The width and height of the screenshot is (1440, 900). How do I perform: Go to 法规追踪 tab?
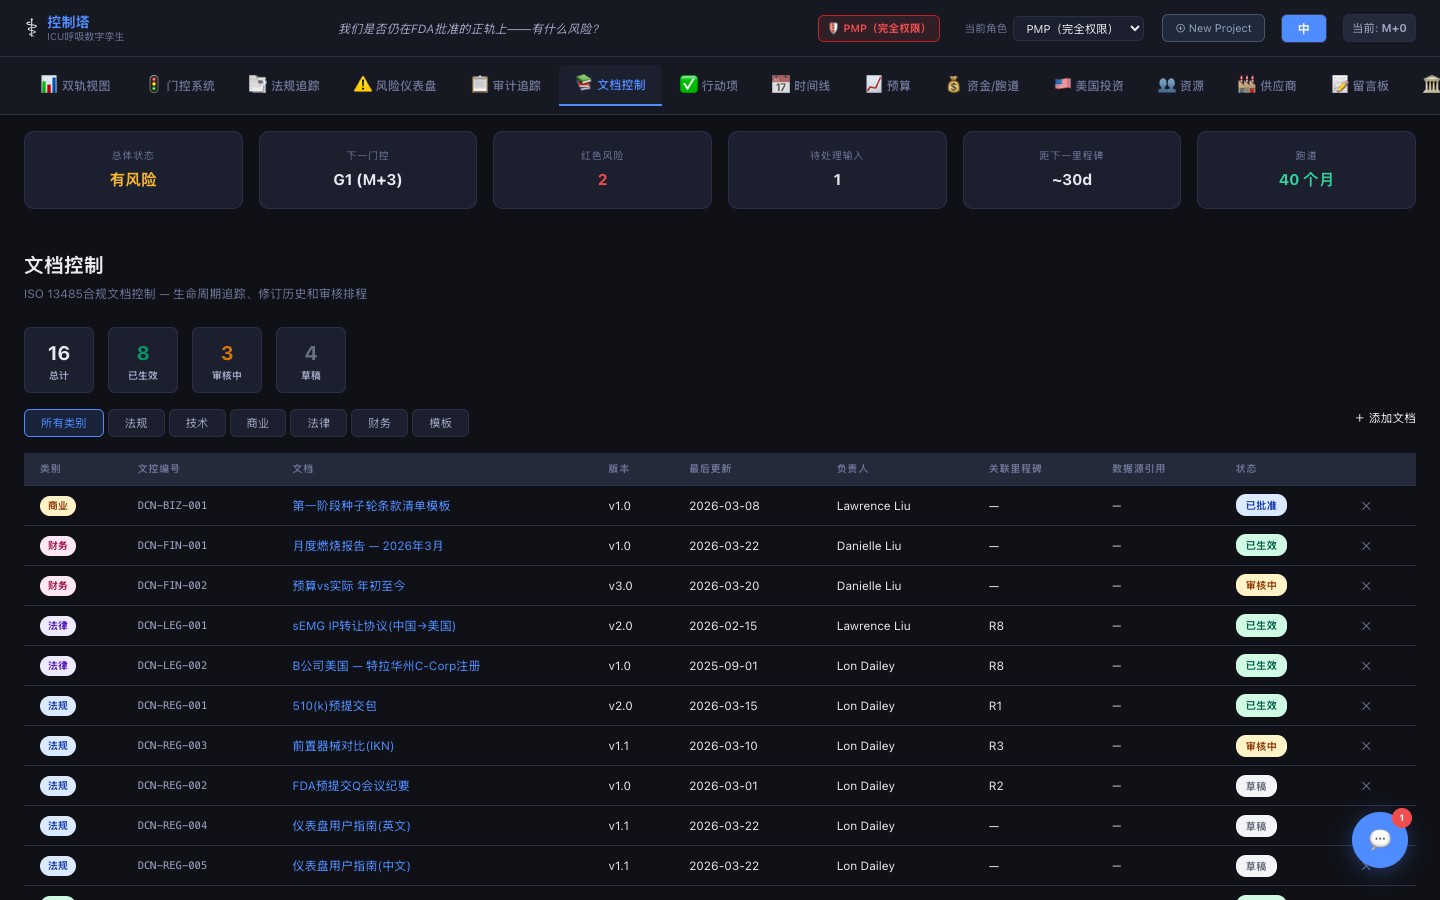coord(284,85)
